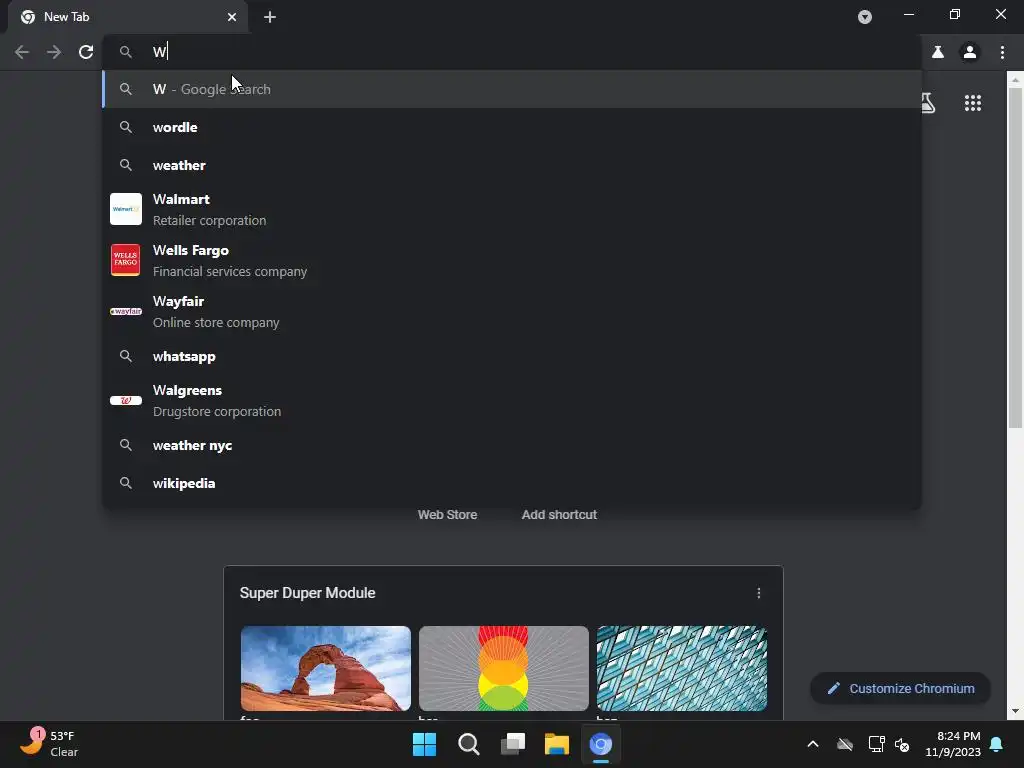Open the notifications bell
Screen dimensions: 1024x768
coord(997,744)
